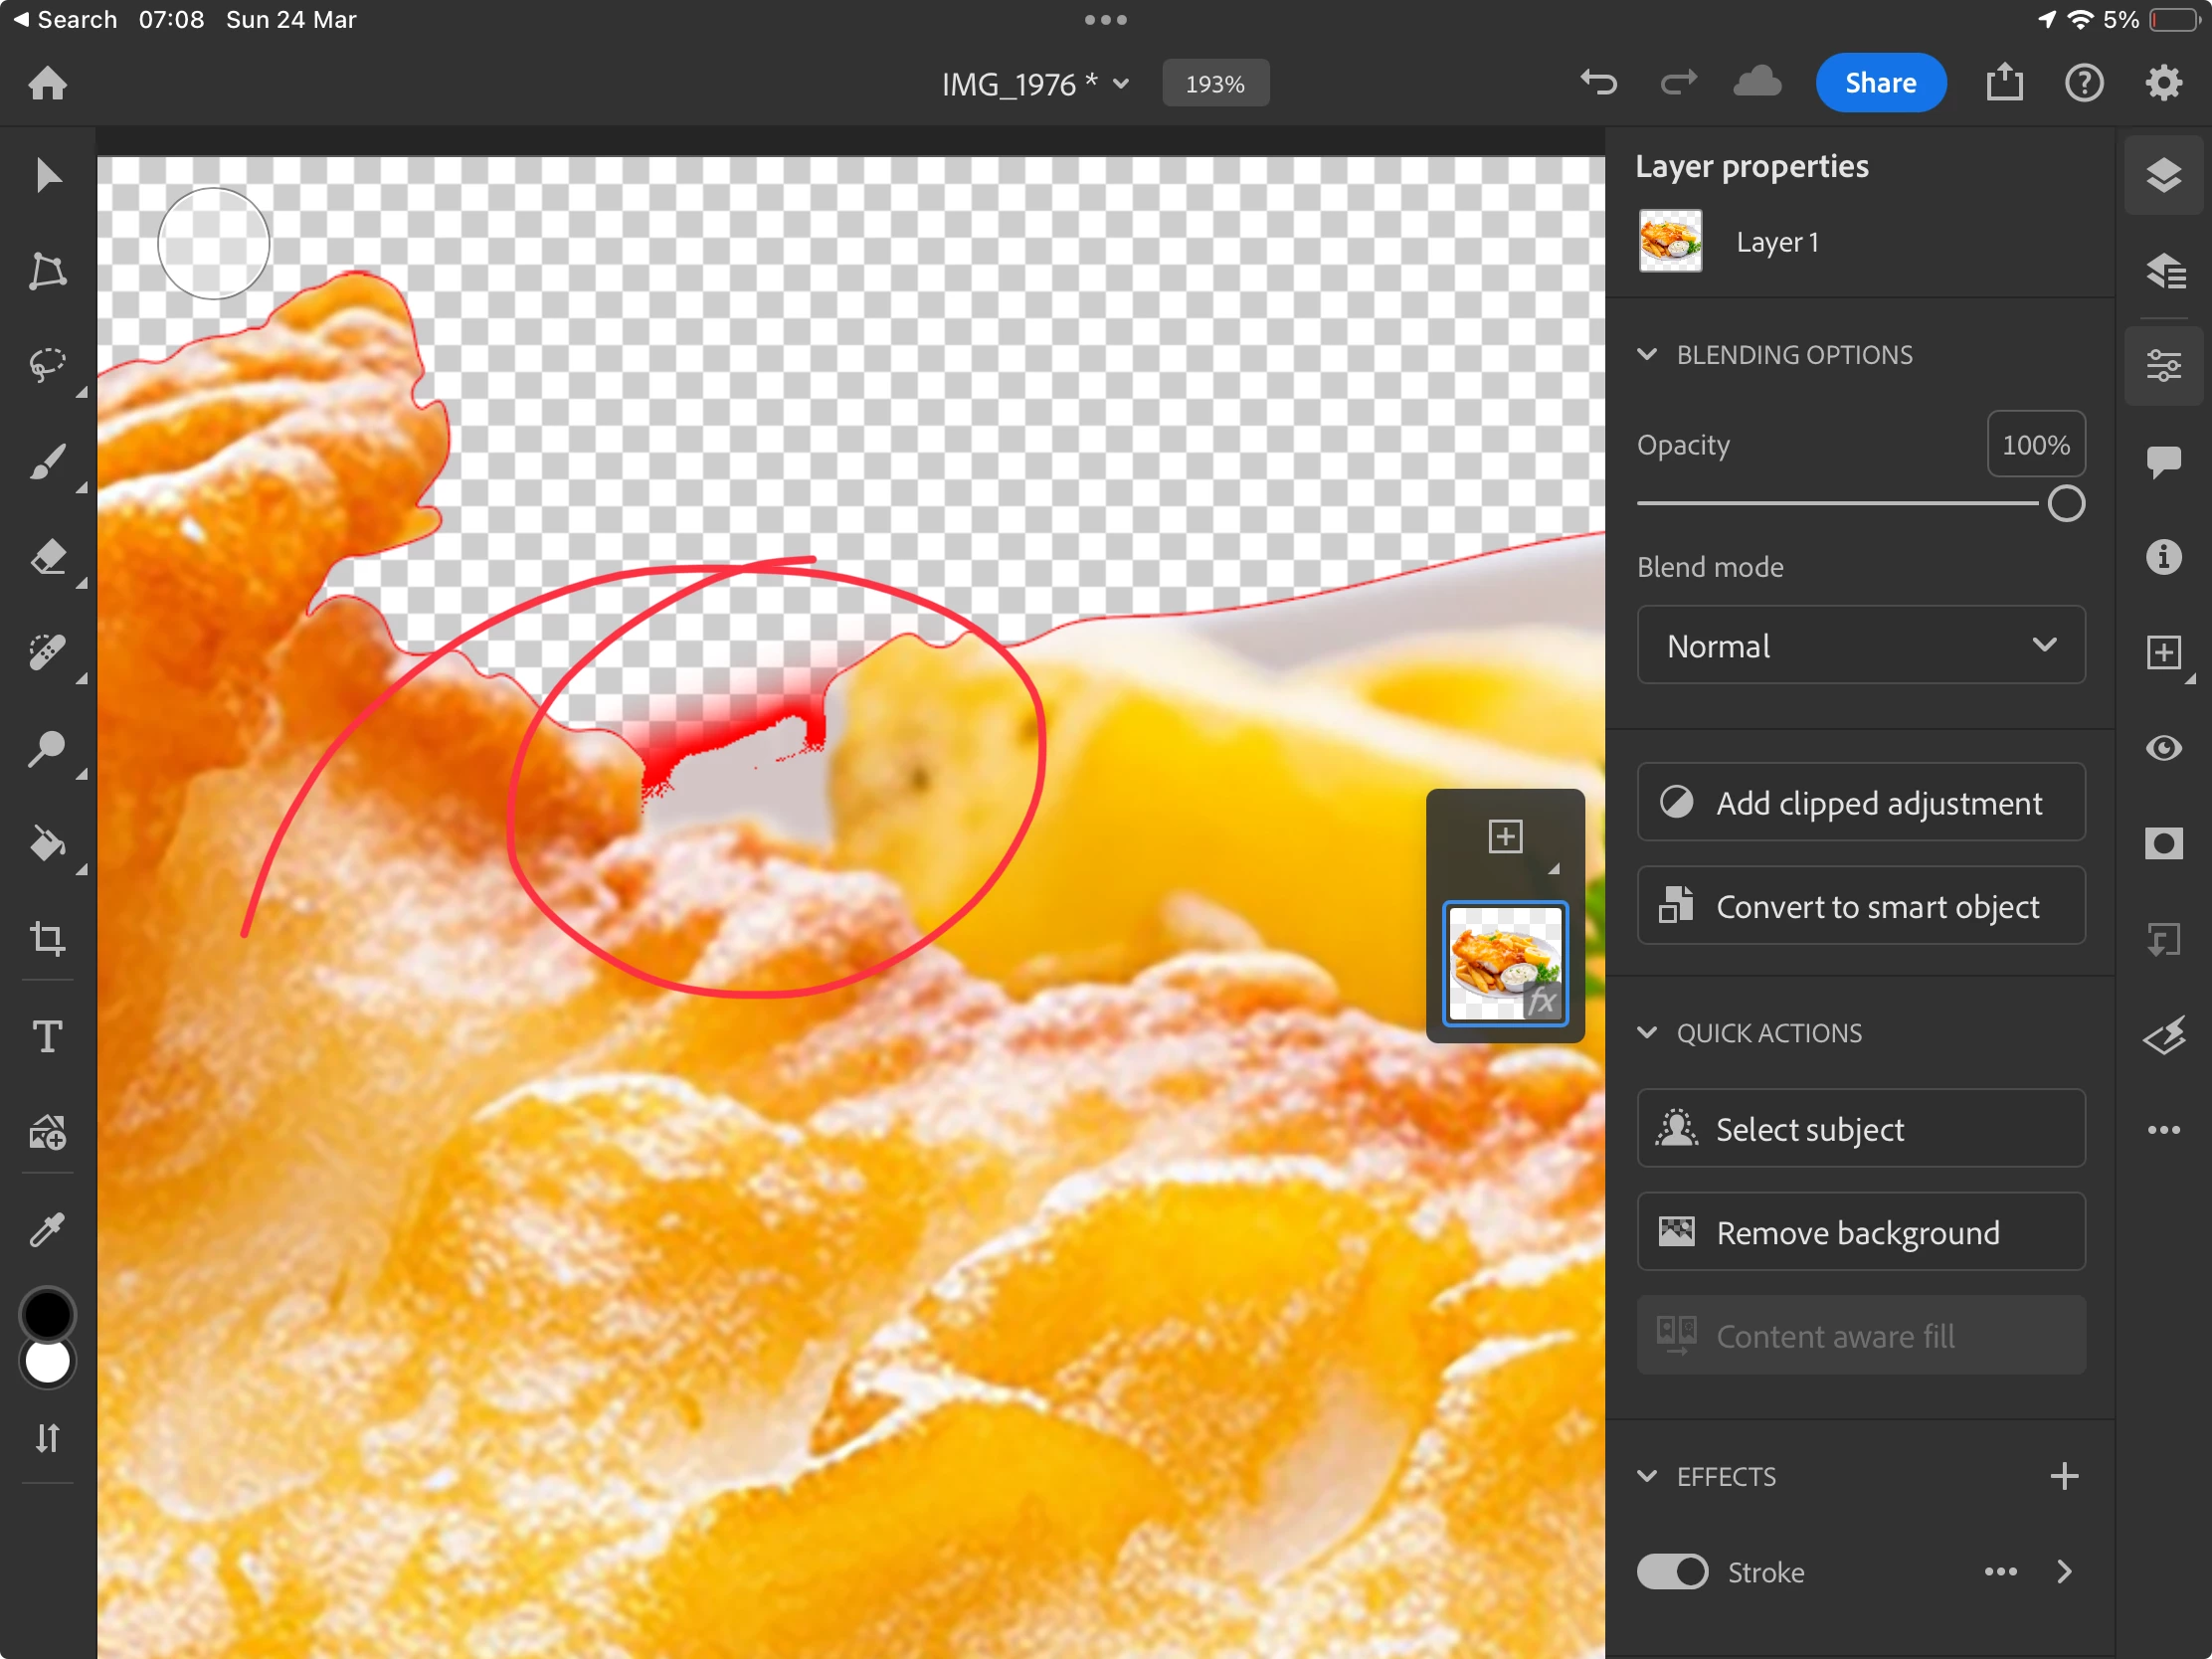This screenshot has width=2212, height=1659.
Task: Select the Lasso tool
Action: pos(47,364)
